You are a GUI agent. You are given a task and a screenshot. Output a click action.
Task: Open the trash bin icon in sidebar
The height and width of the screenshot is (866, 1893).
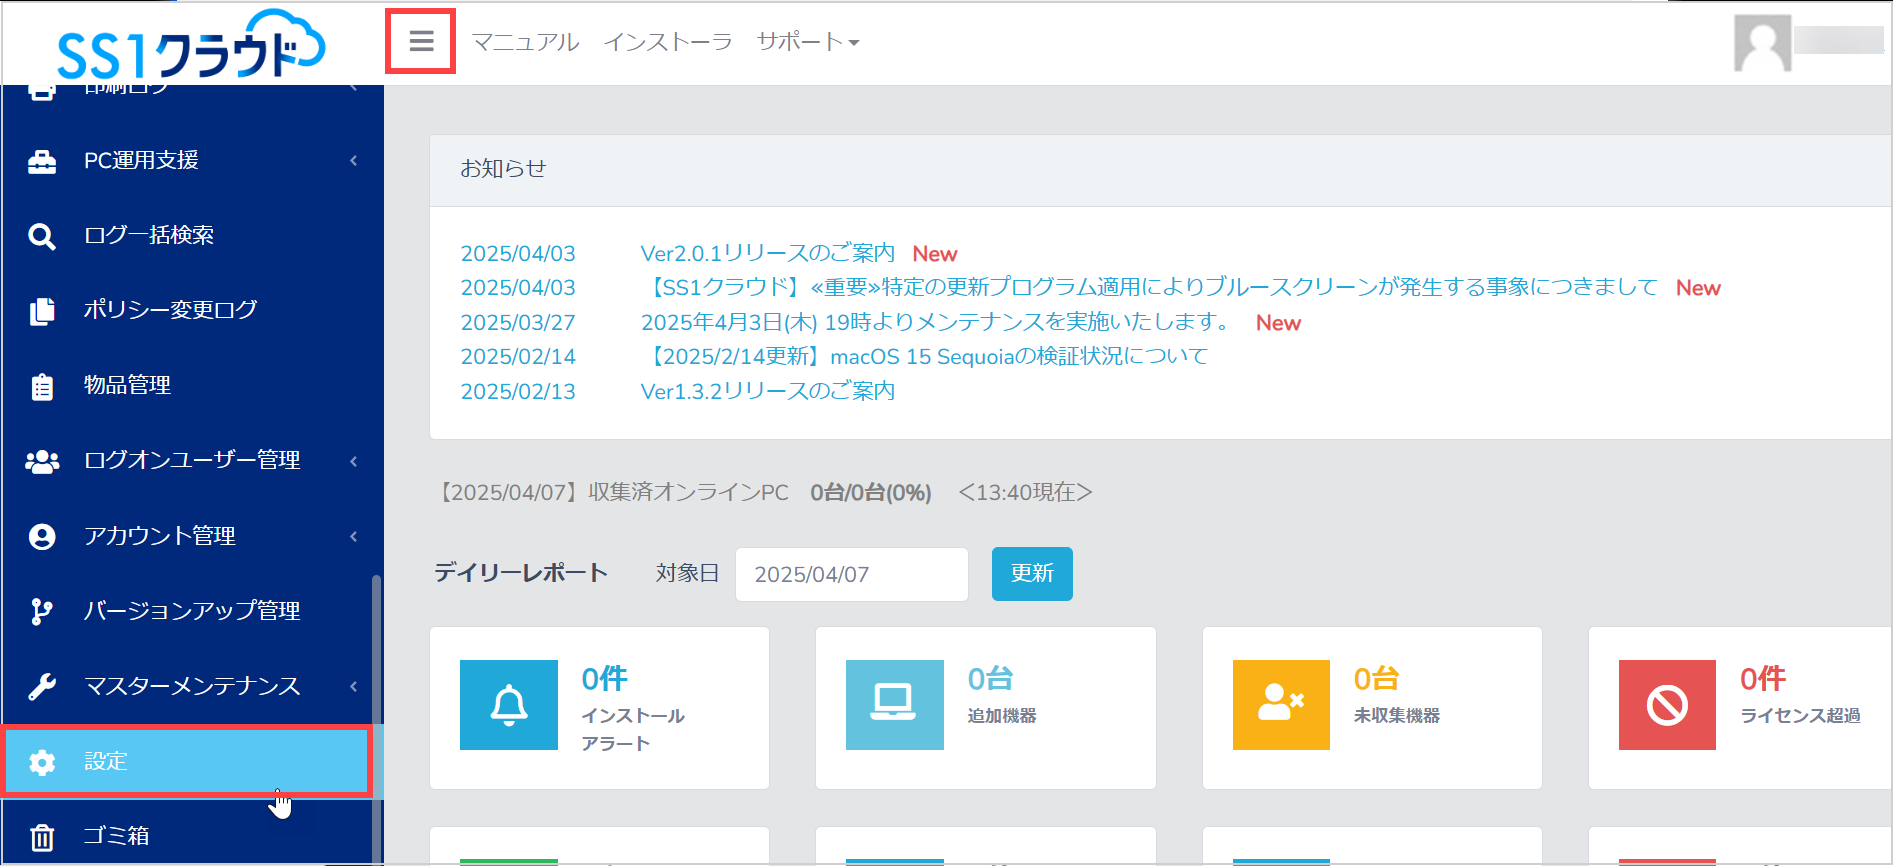[42, 837]
